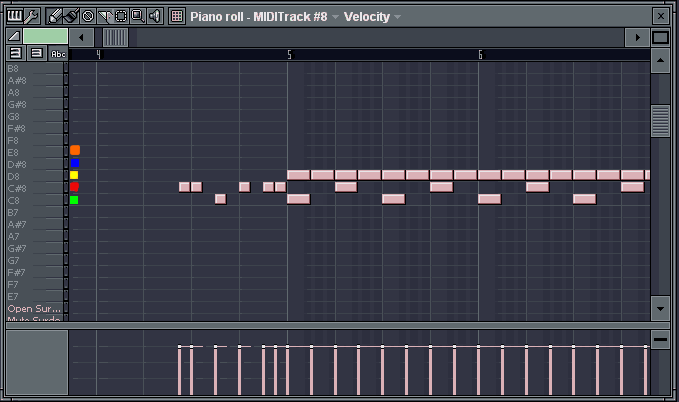Select the D8 note at bar 6

pos(490,175)
